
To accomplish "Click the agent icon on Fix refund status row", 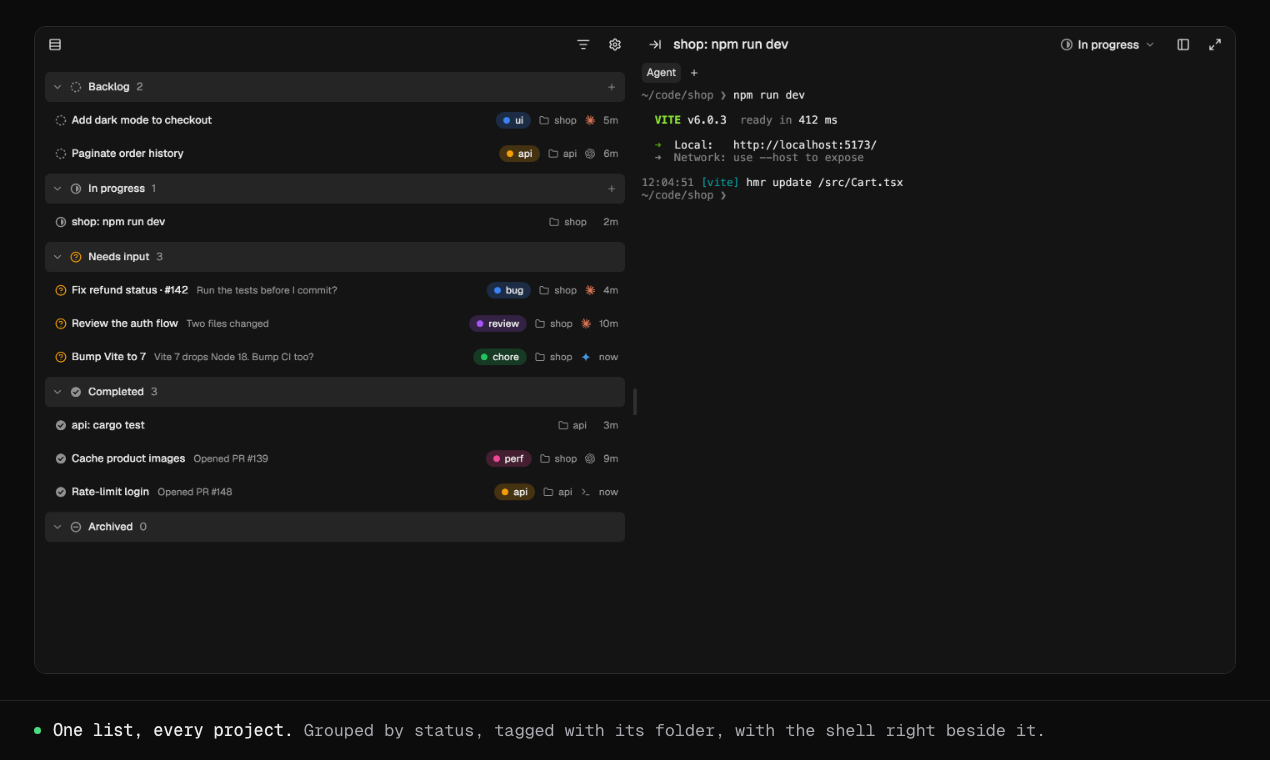I will pyautogui.click(x=590, y=290).
